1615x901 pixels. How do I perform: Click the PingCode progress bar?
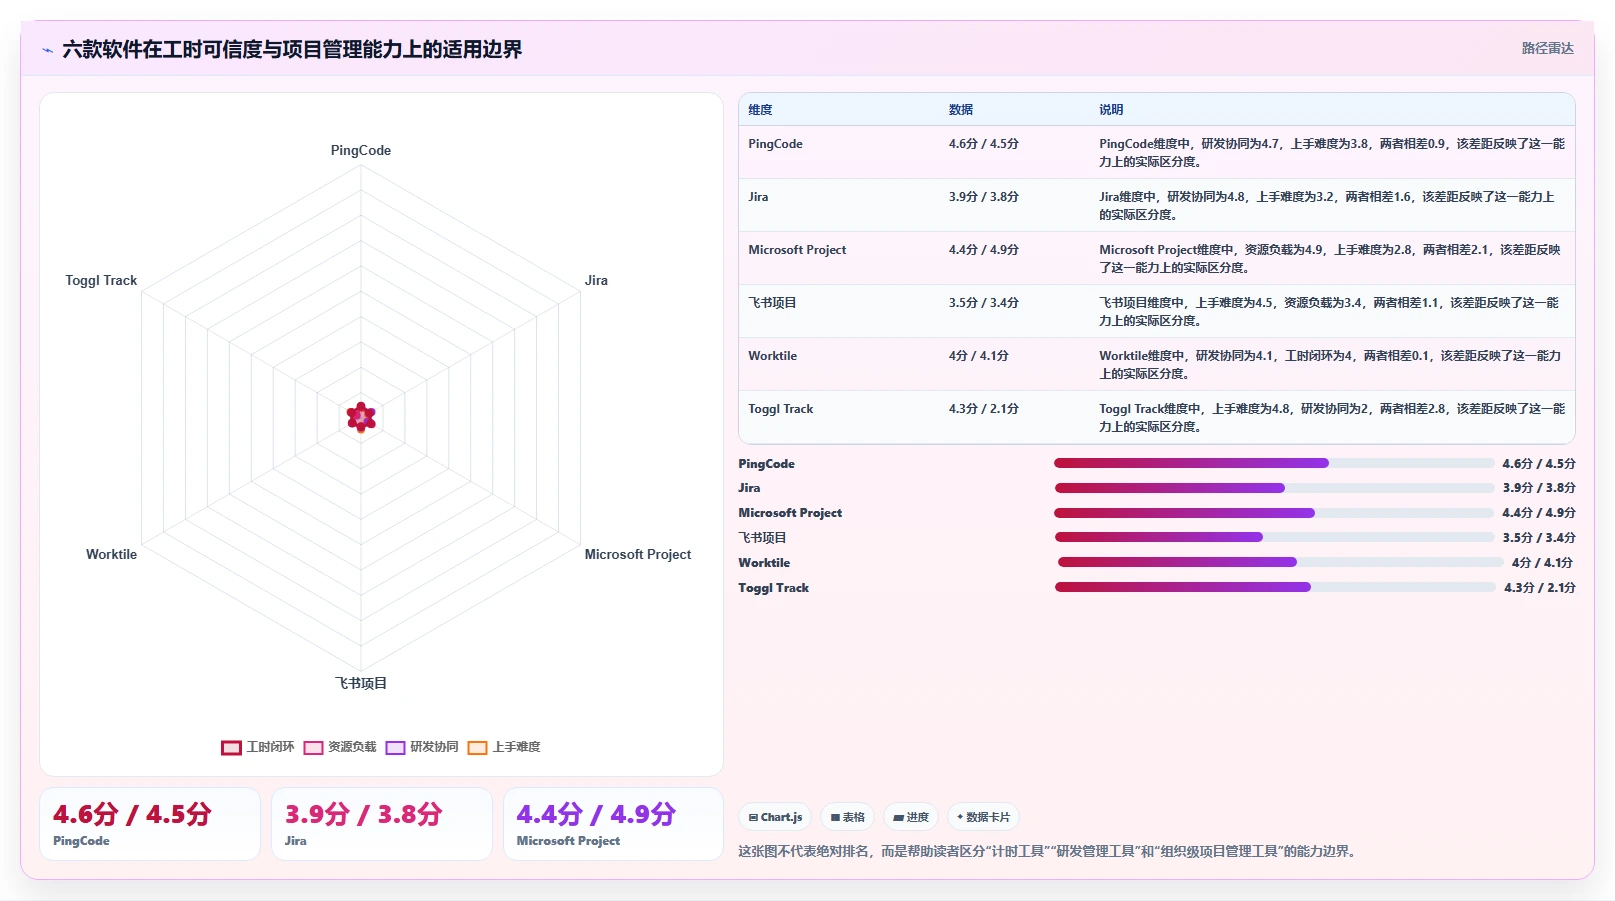point(1274,463)
